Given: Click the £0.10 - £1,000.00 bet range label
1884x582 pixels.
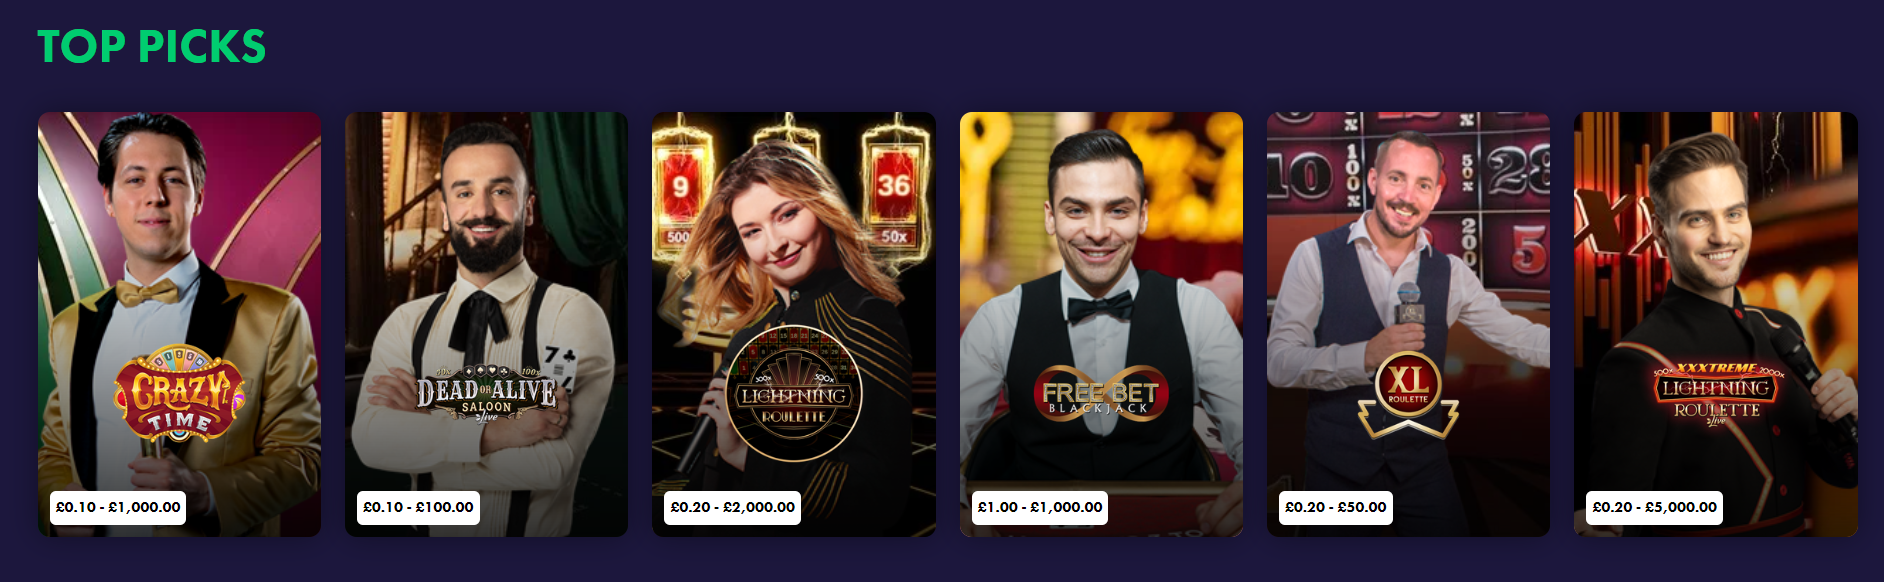Looking at the screenshot, I should coord(118,507).
